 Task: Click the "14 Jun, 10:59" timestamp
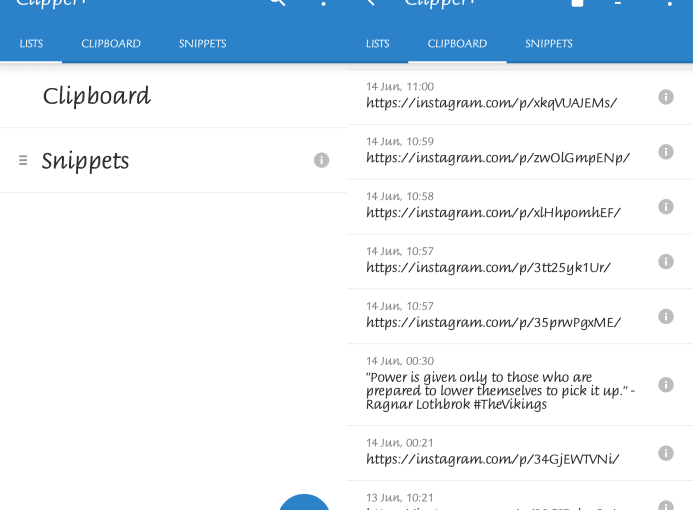[400, 141]
